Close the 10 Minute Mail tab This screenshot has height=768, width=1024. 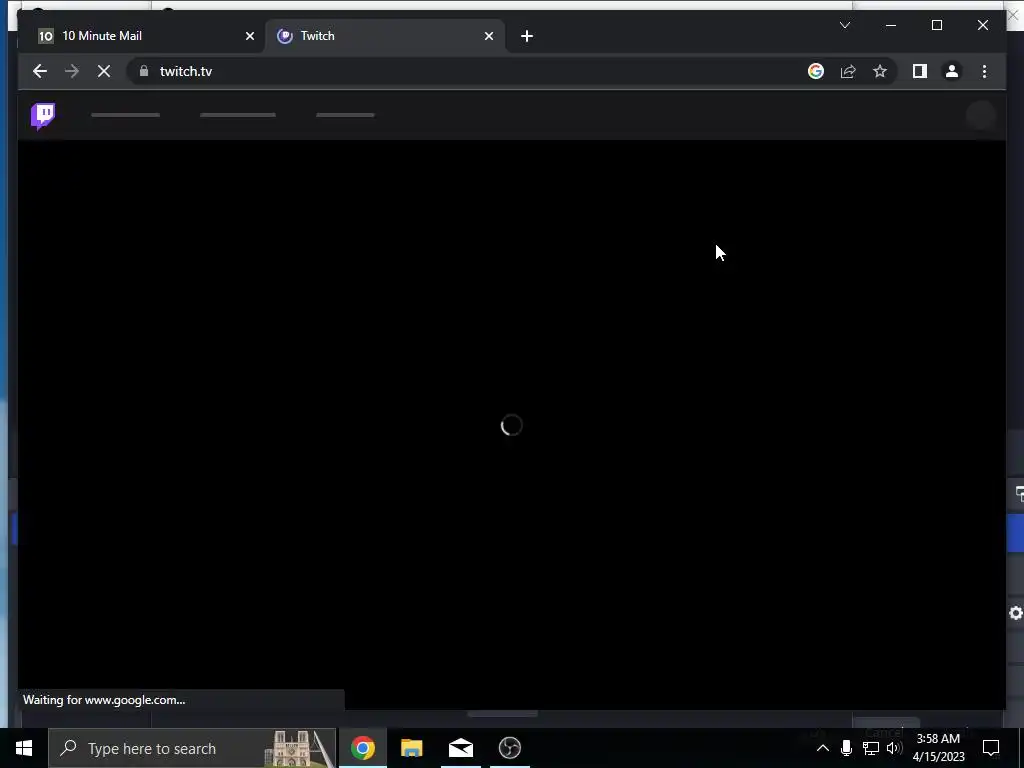249,36
